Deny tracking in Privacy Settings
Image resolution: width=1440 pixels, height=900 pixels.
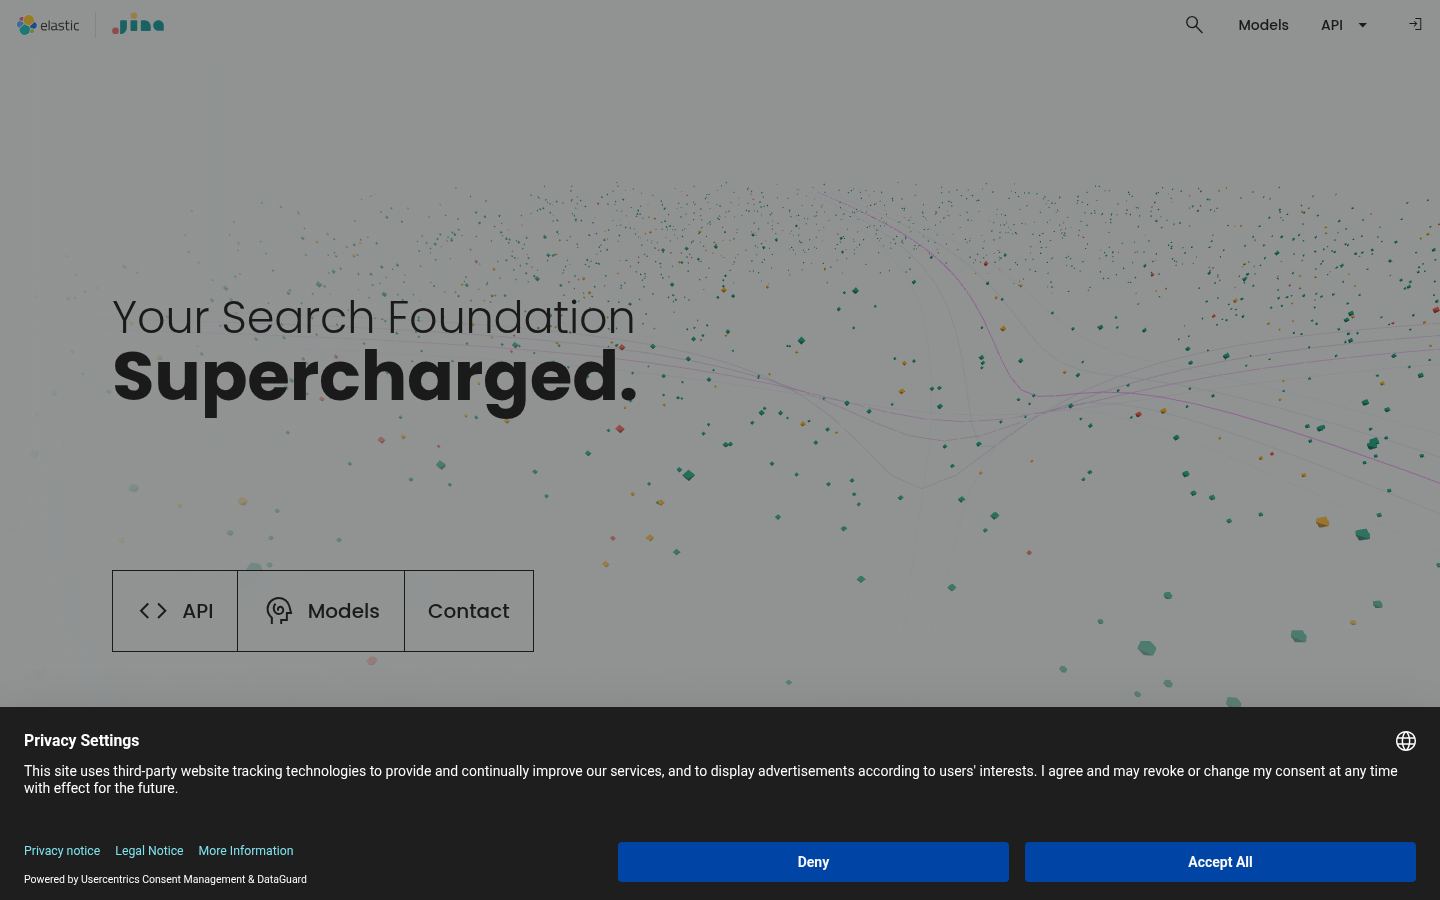813,862
